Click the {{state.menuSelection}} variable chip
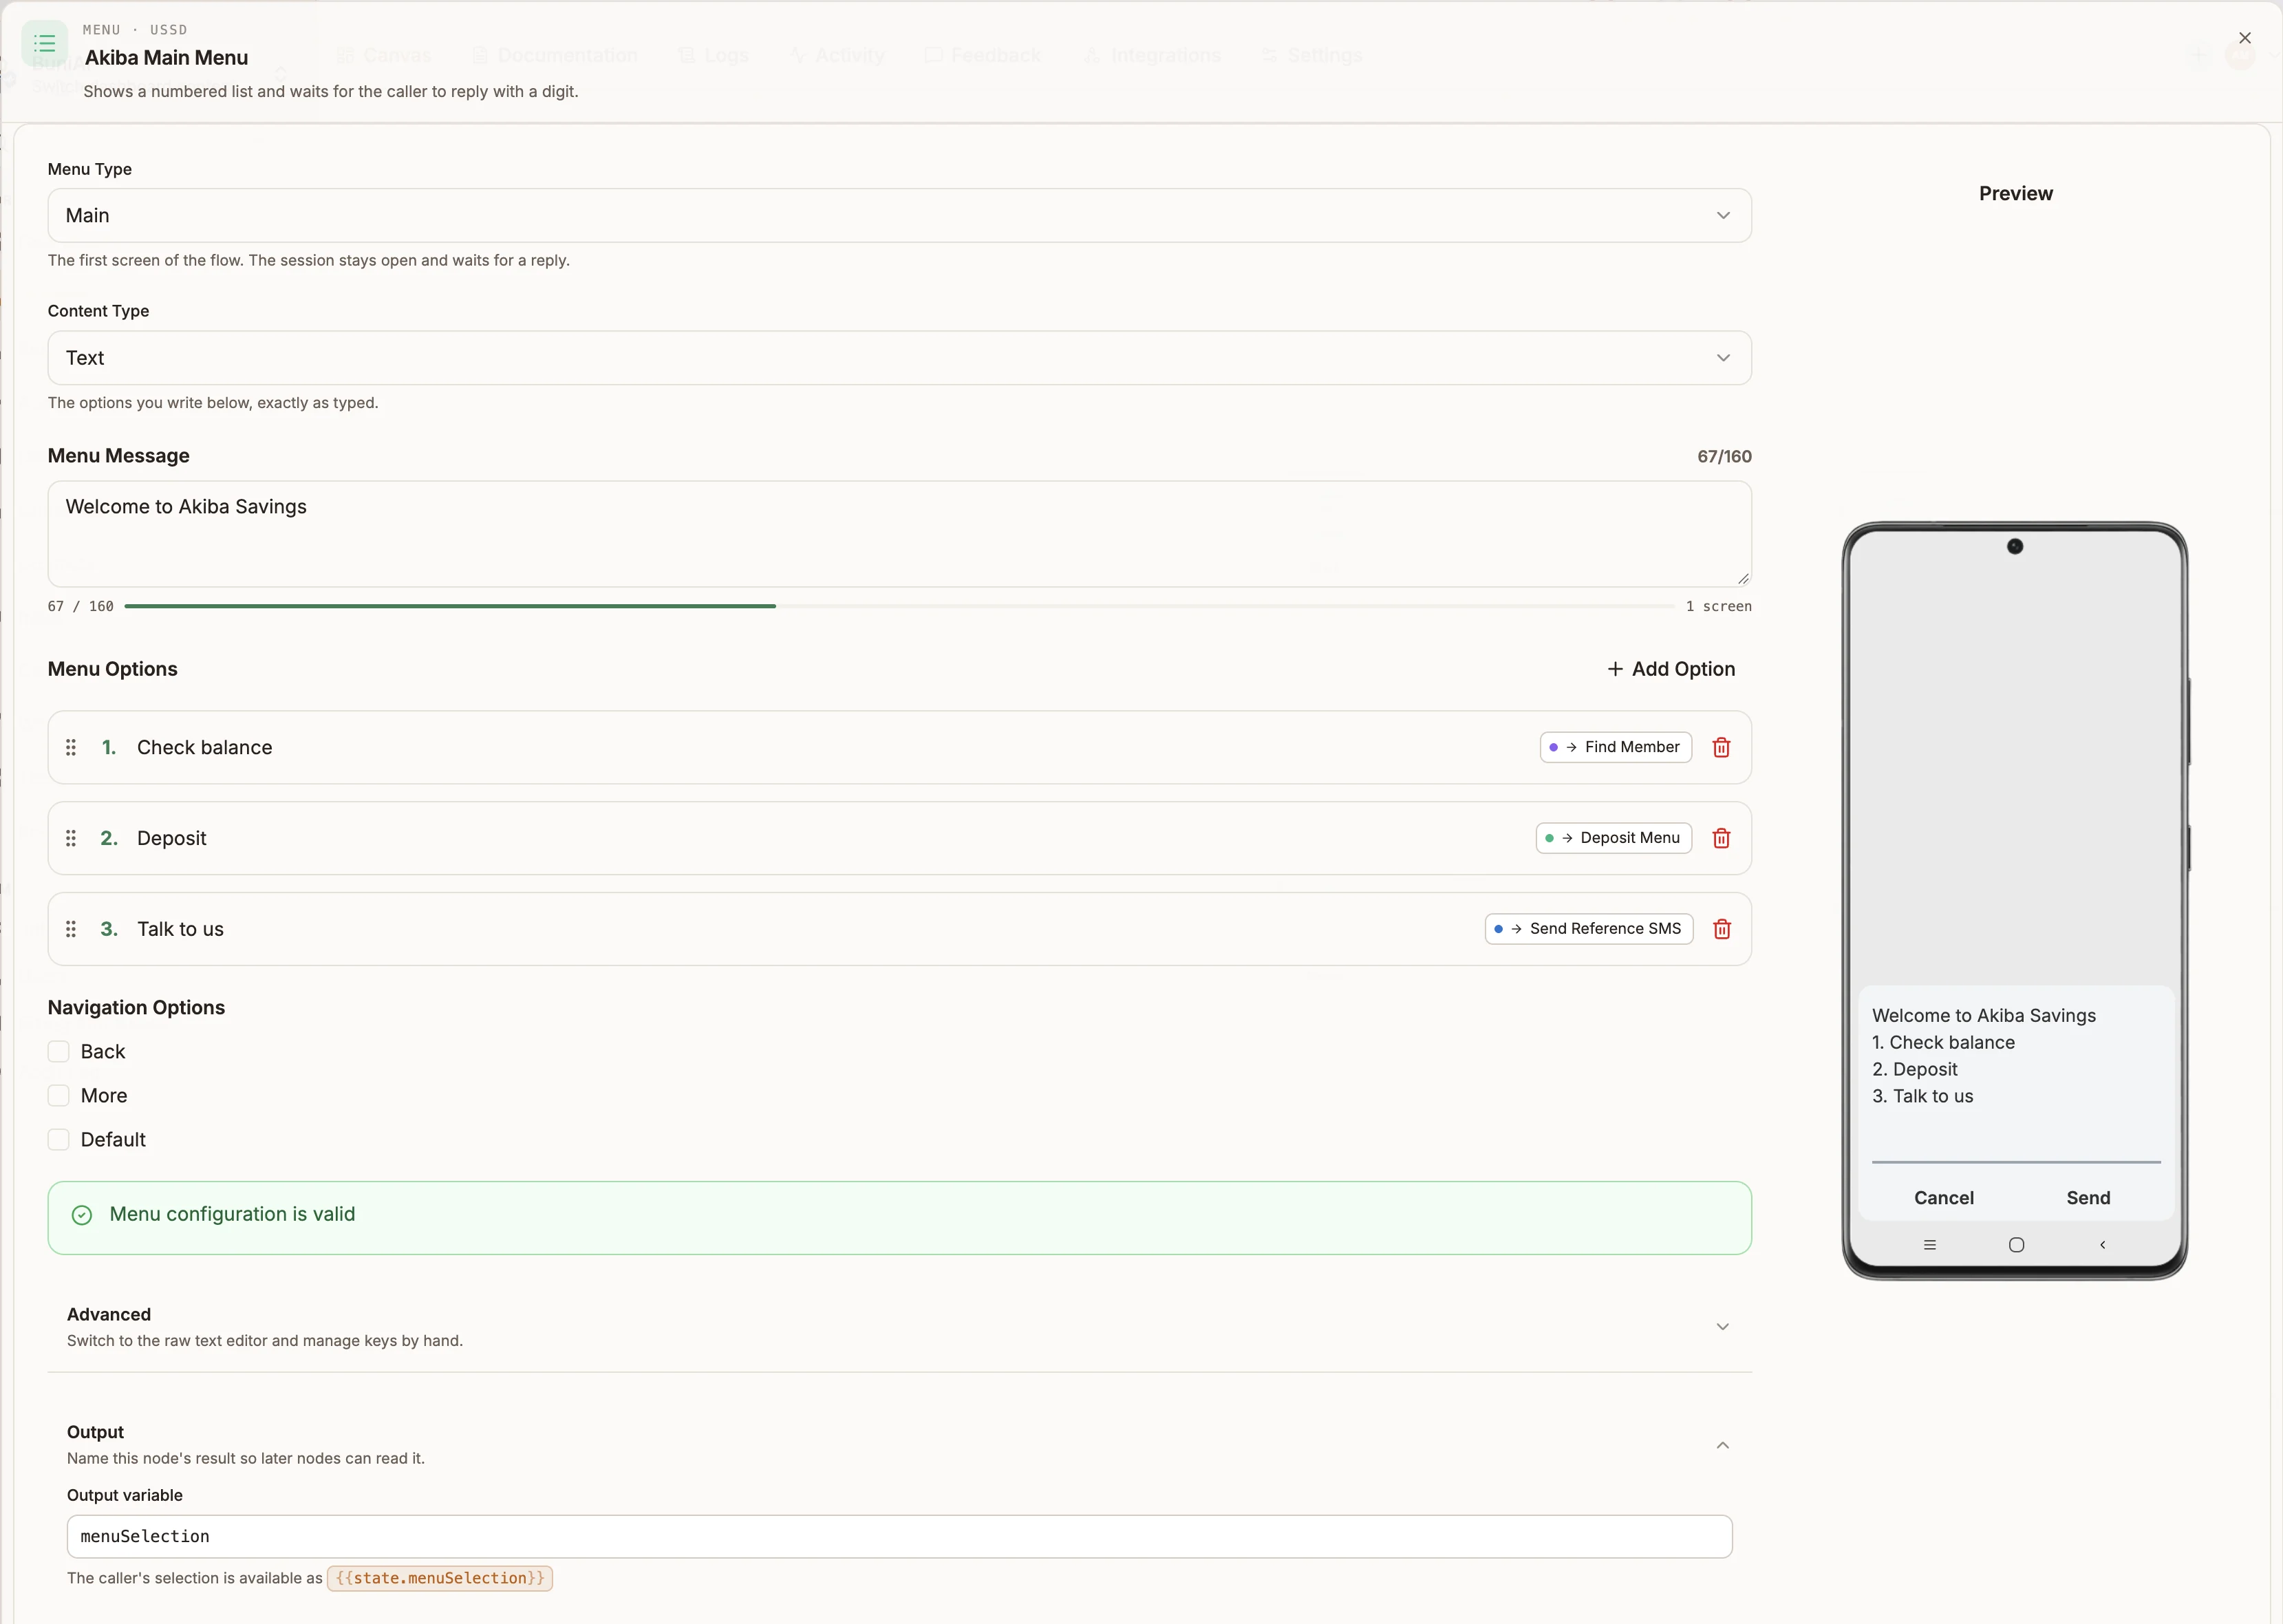 [x=440, y=1578]
